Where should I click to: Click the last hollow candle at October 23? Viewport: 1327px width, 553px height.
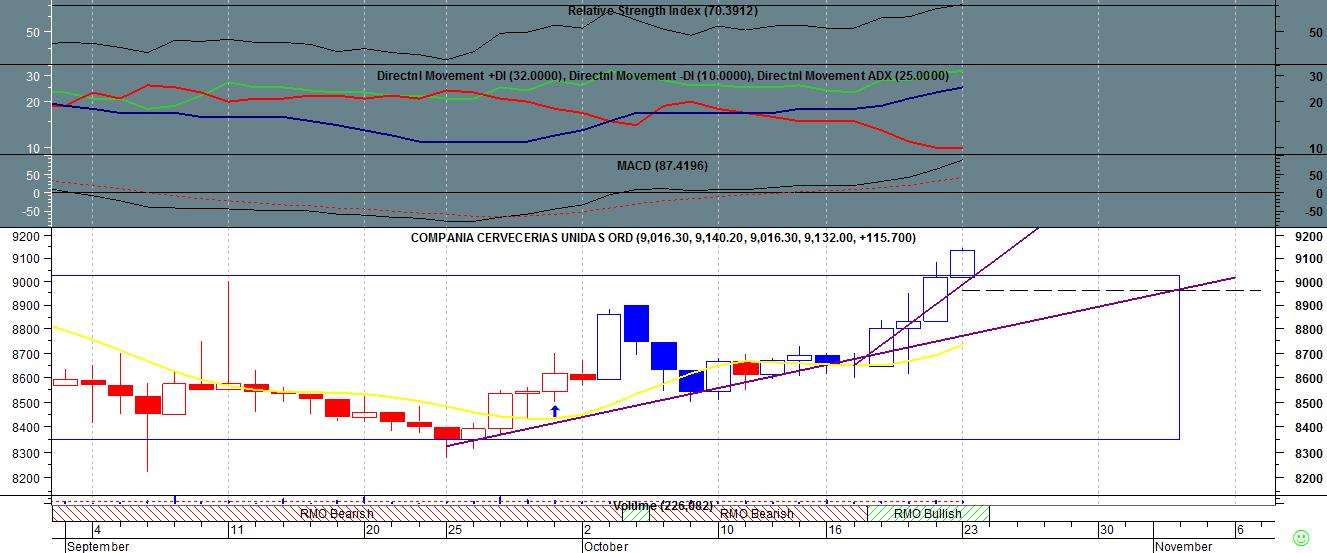(962, 263)
